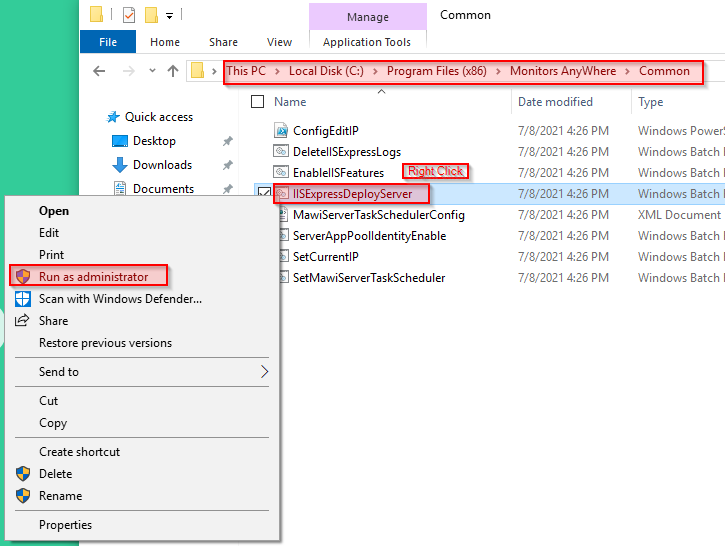725x546 pixels.
Task: Open Downloads folder in Quick access
Action: tap(162, 165)
